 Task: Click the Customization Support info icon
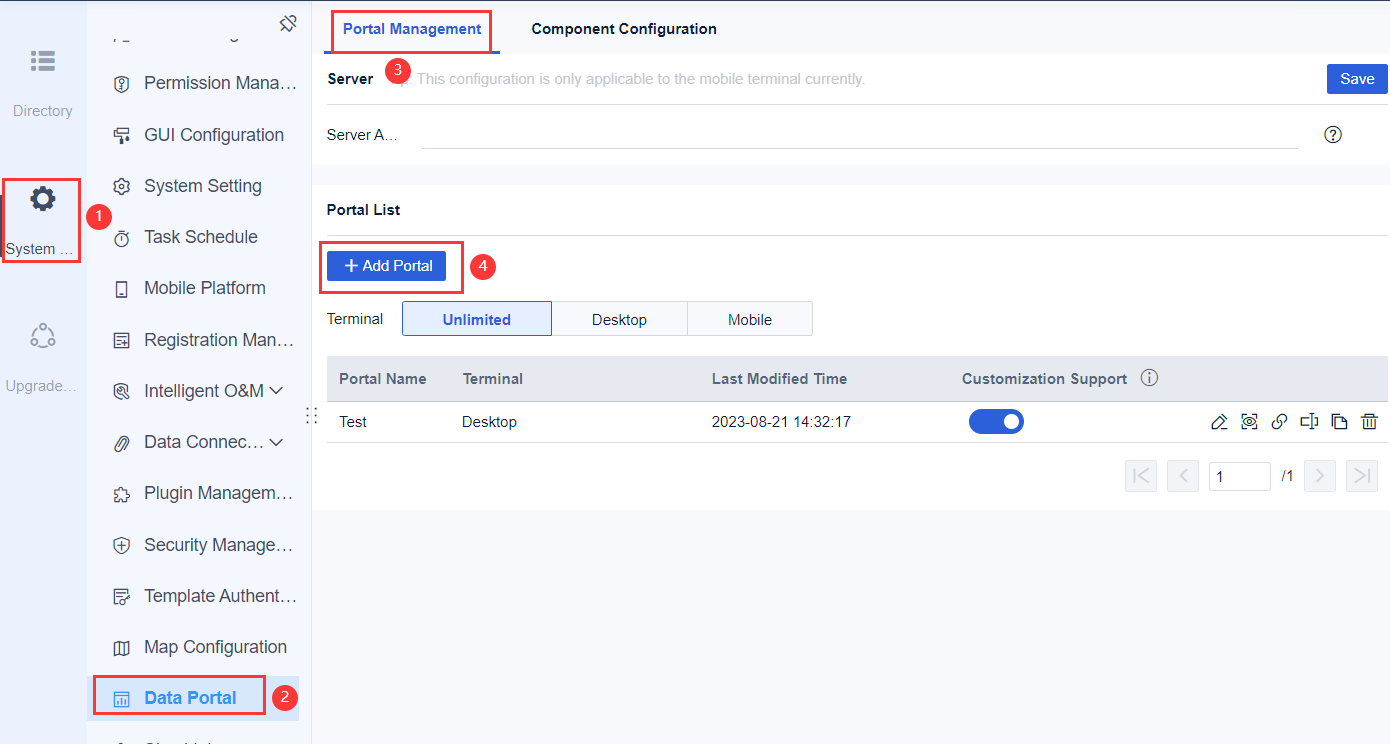coord(1148,378)
